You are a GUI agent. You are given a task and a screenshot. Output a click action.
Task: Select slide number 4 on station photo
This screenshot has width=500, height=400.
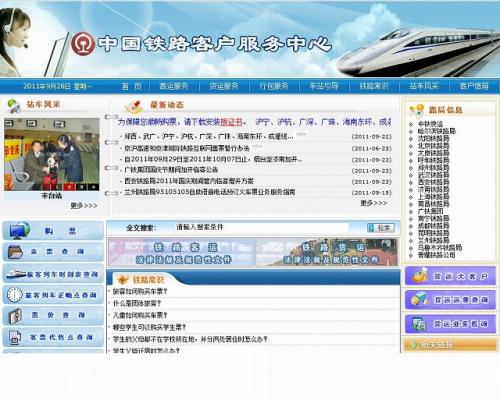point(94,187)
